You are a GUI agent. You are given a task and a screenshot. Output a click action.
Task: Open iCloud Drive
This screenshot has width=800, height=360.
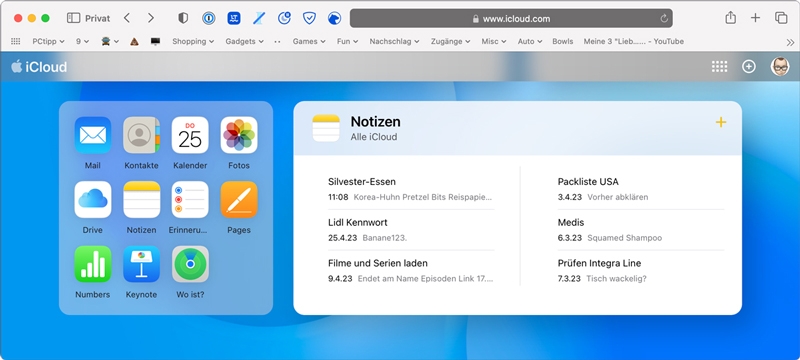(93, 199)
